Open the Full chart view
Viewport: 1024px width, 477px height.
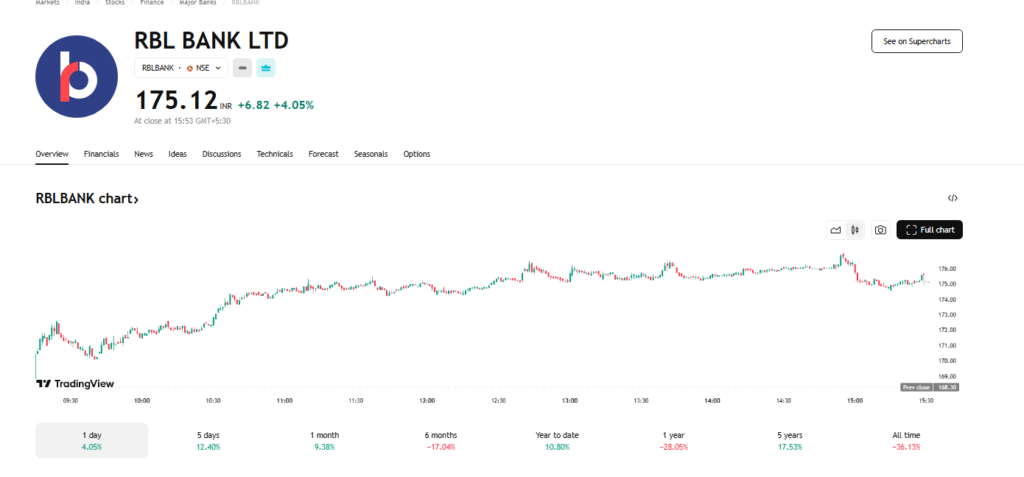929,230
